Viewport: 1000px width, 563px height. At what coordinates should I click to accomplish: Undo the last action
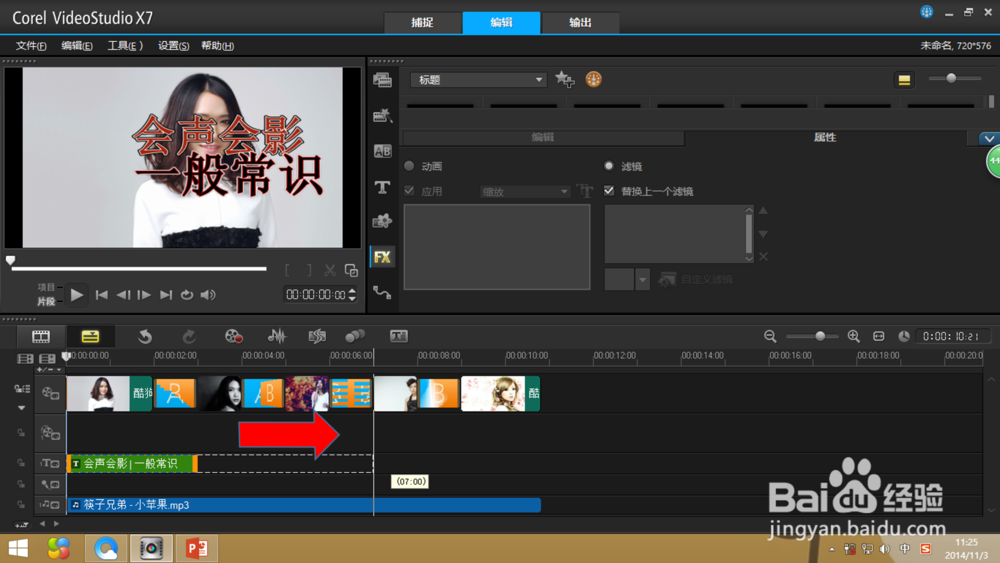coord(145,336)
